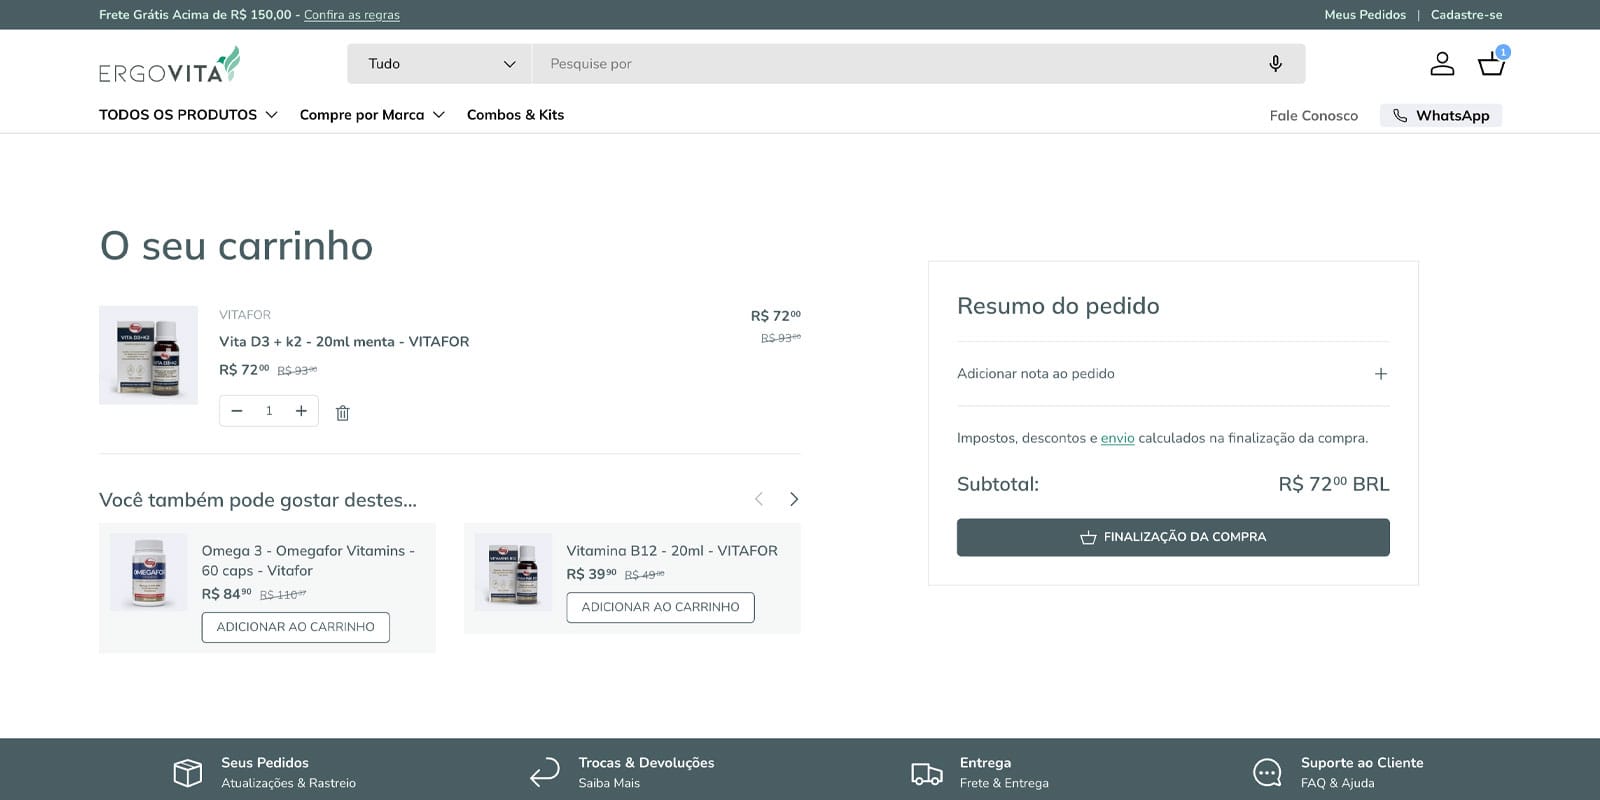Click the 'O seu carrinho' heading
The image size is (1600, 800).
pos(236,246)
